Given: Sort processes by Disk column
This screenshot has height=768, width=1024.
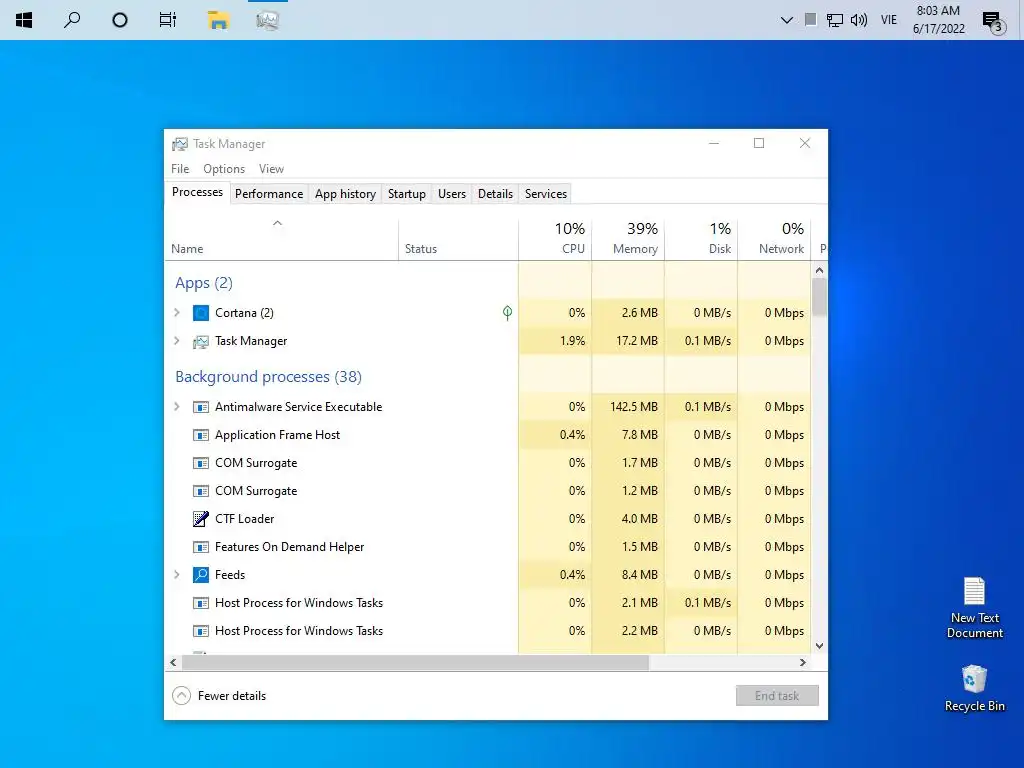Looking at the screenshot, I should tap(701, 240).
